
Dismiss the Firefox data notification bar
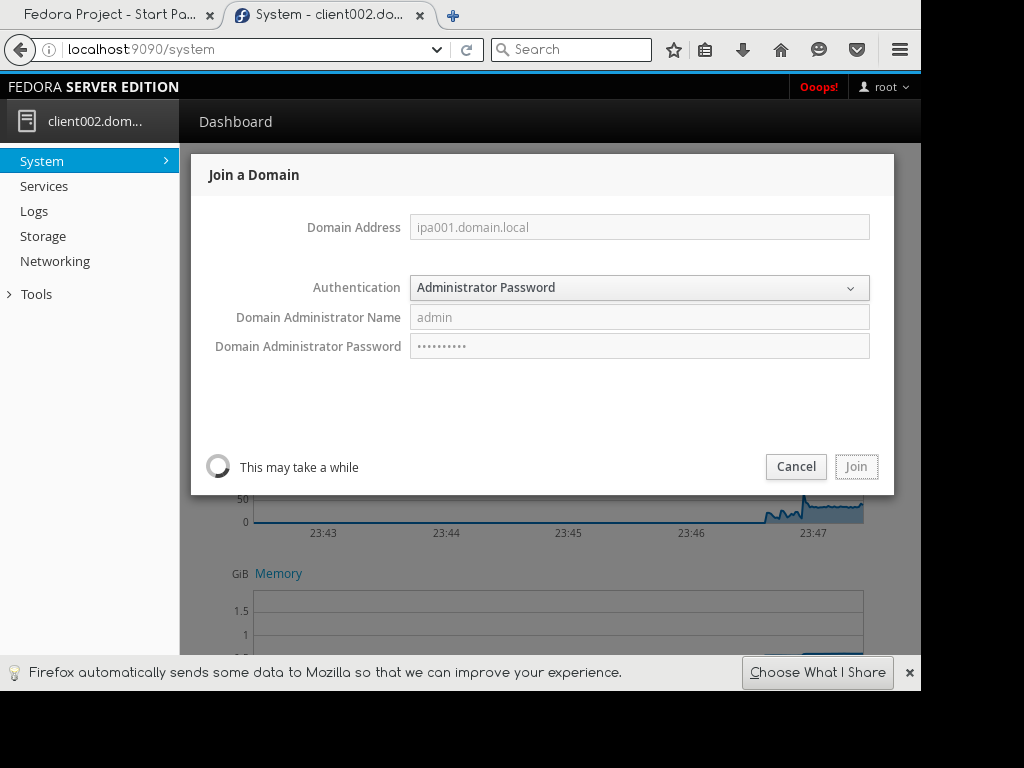tap(910, 673)
